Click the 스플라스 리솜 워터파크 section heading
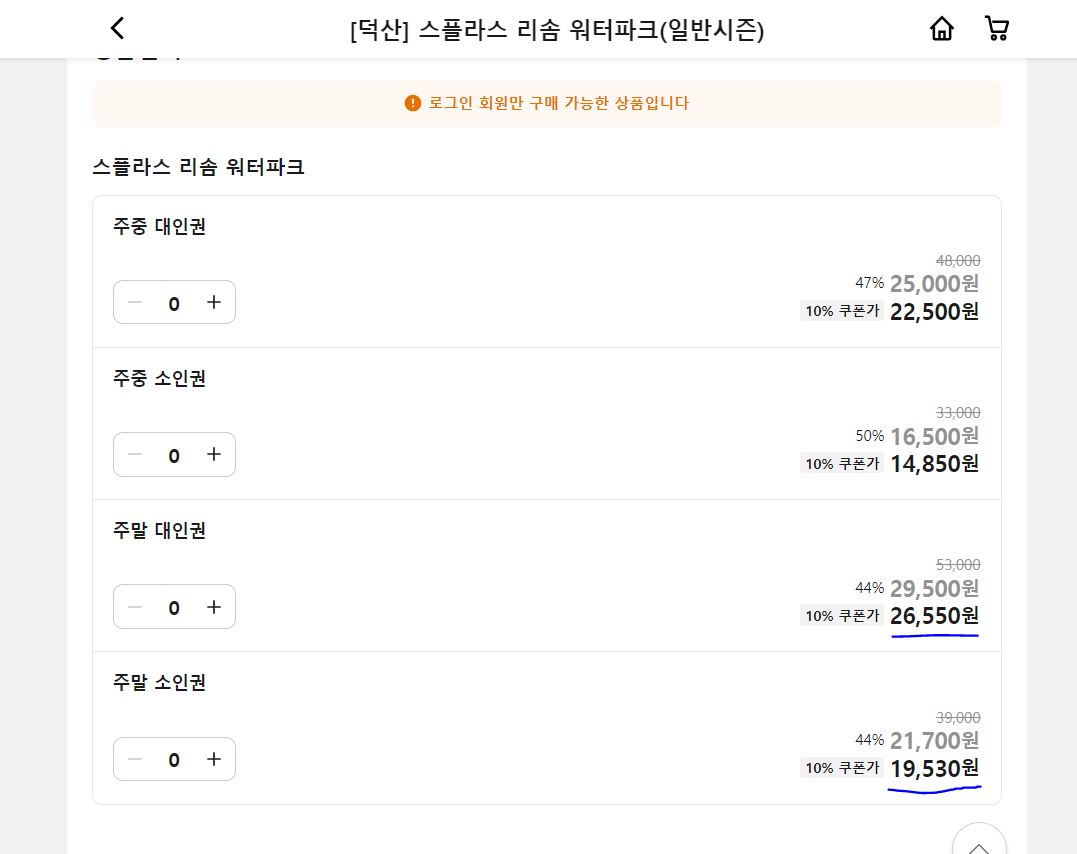 pos(197,167)
